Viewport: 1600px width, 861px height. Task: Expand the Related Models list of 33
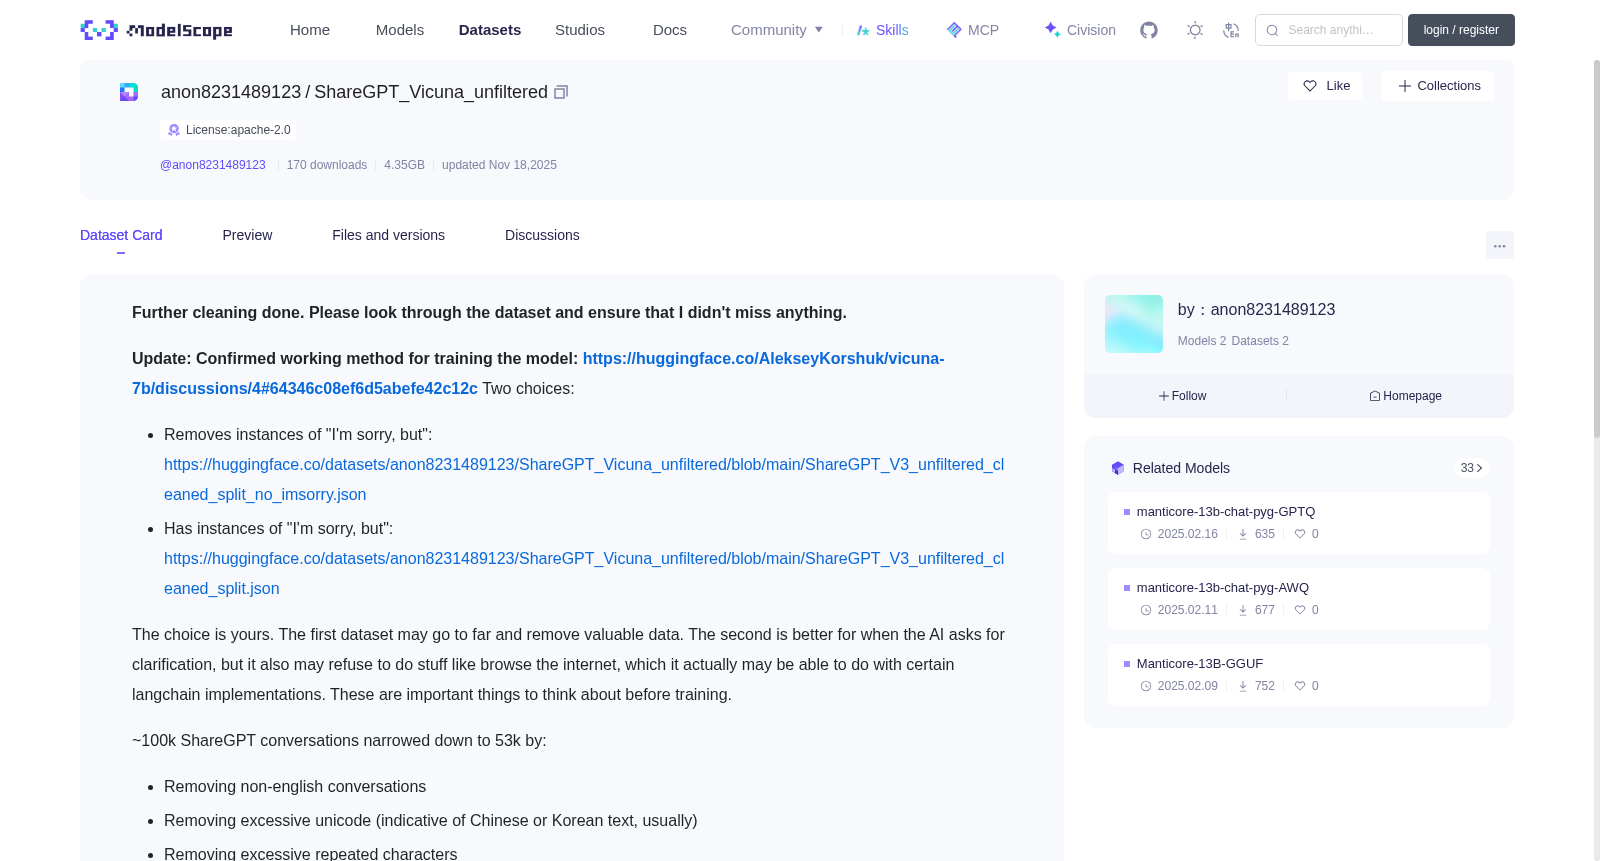(x=1471, y=468)
